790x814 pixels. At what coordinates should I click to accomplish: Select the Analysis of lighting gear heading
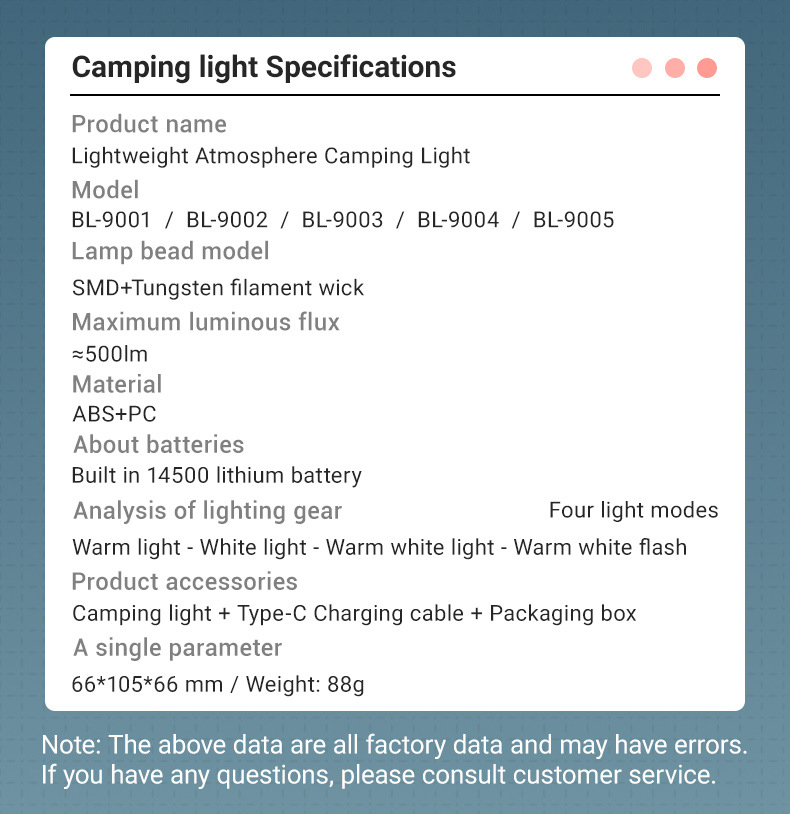coord(208,511)
